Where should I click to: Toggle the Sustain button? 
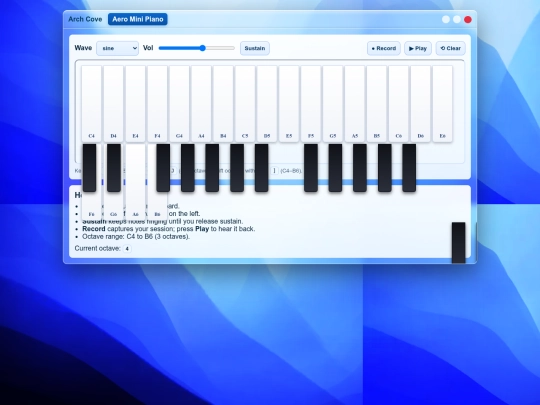pyautogui.click(x=255, y=48)
